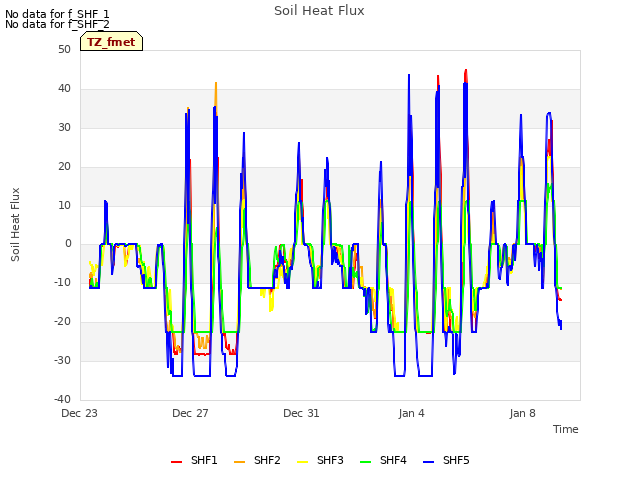
Task: Toggle the SHF1 series in the legend
Action: click(x=194, y=460)
